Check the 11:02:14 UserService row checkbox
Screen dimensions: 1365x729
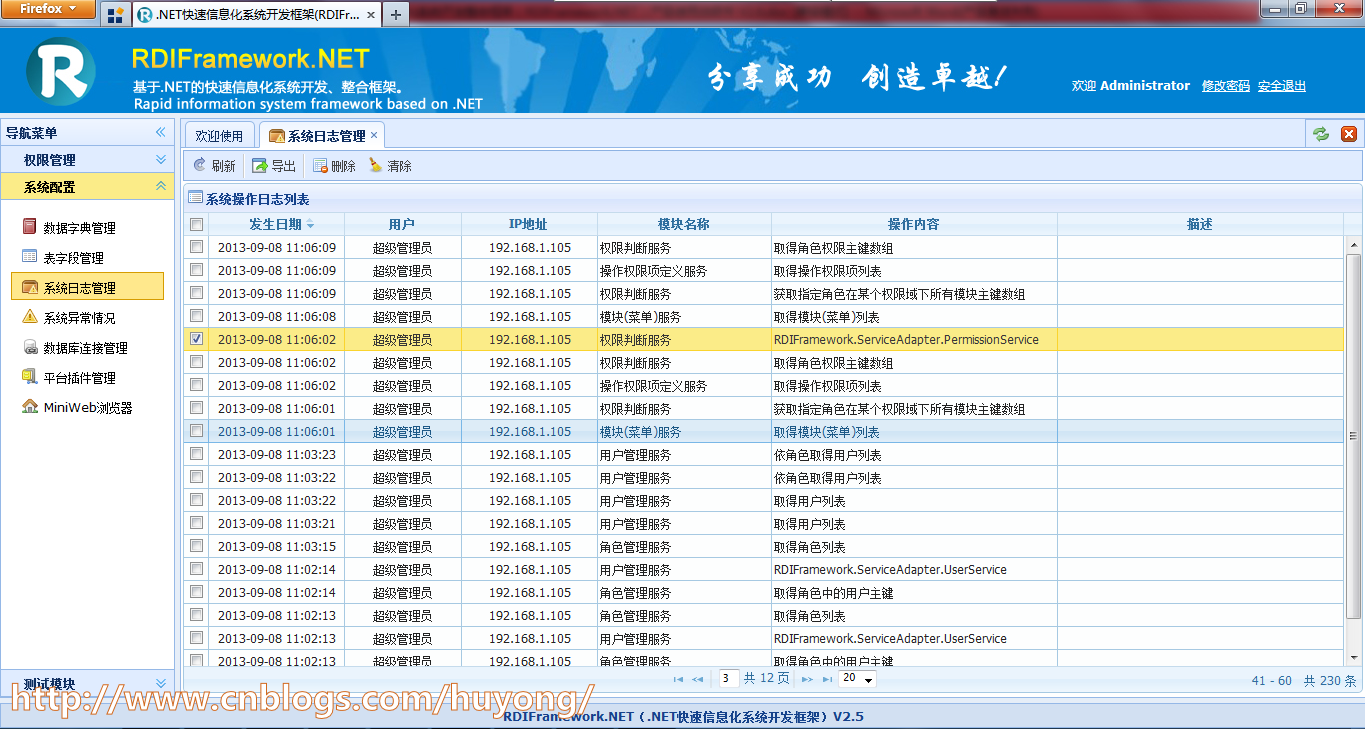(197, 569)
